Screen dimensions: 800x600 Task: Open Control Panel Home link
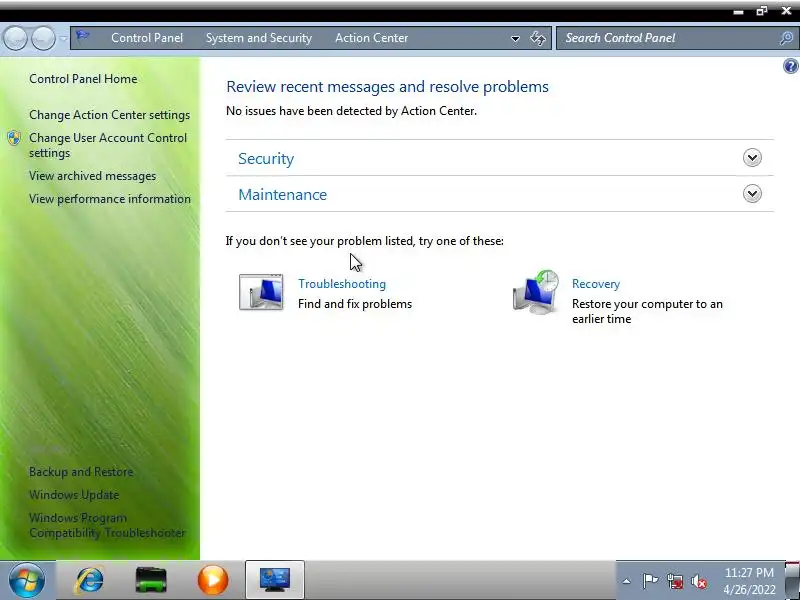tap(83, 79)
